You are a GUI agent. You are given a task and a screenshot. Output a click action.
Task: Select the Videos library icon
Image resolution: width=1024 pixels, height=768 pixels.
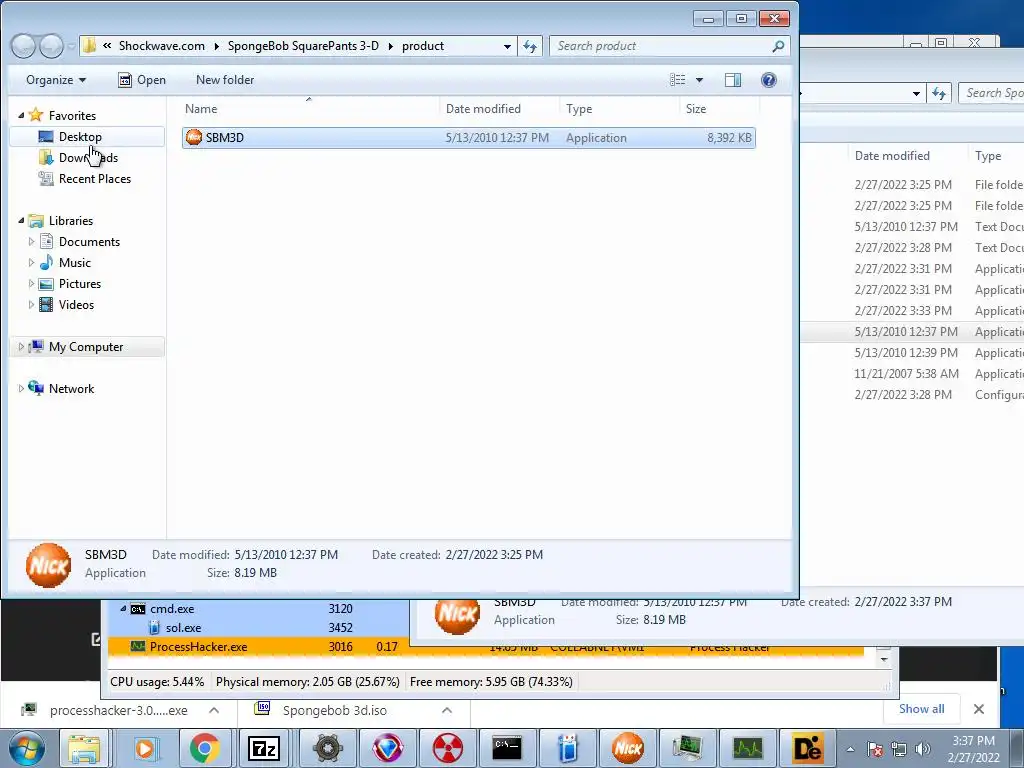[x=46, y=304]
